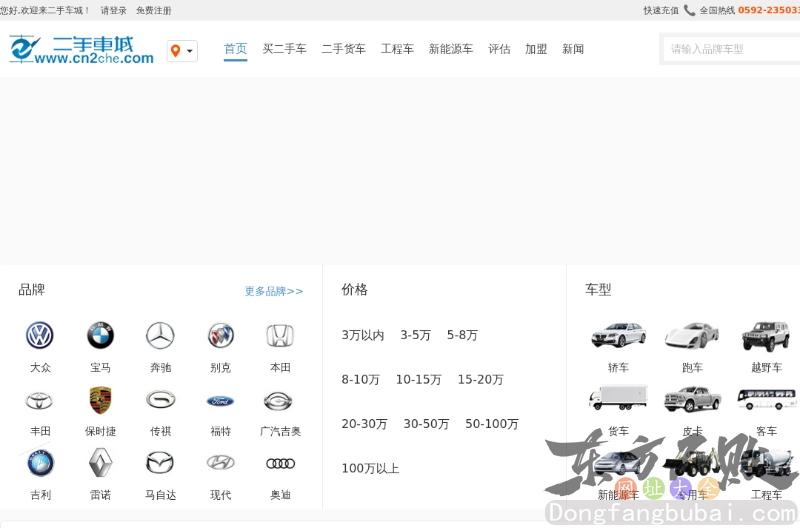Choose the Trumpchi (传祺) brand logo
This screenshot has height=528, width=800.
[160, 400]
